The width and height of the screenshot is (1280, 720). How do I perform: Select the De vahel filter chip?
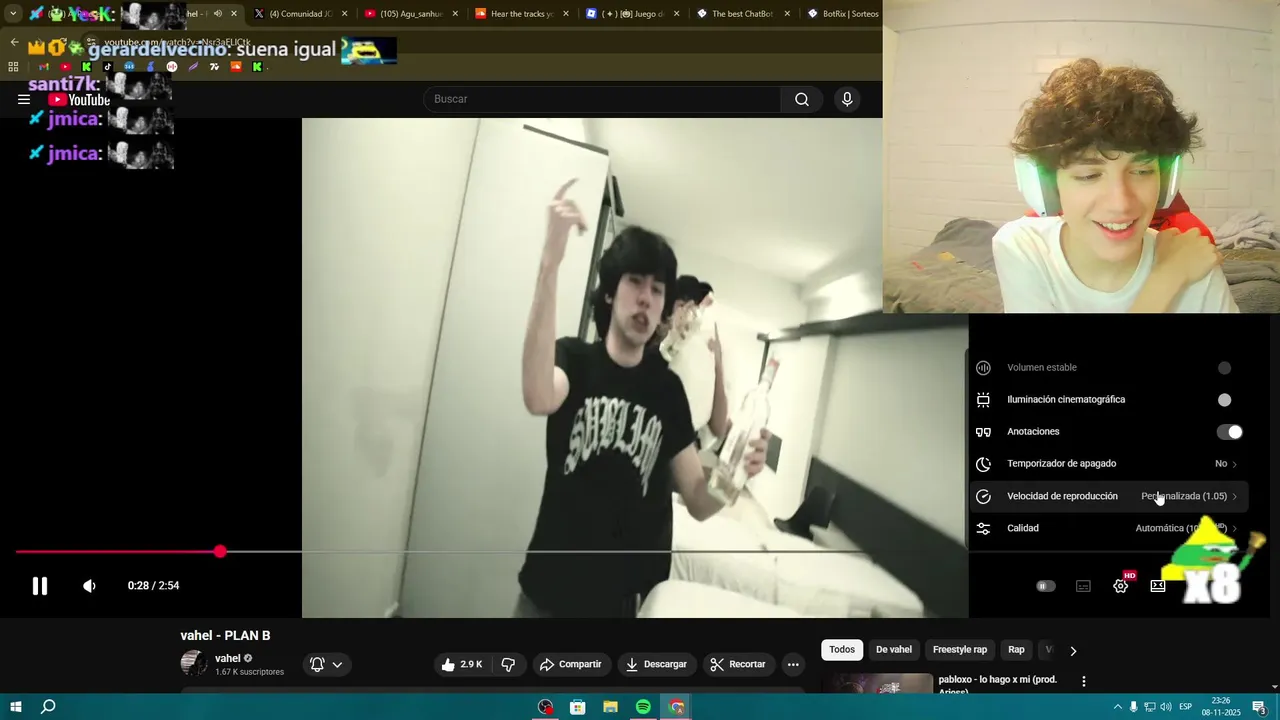point(894,650)
